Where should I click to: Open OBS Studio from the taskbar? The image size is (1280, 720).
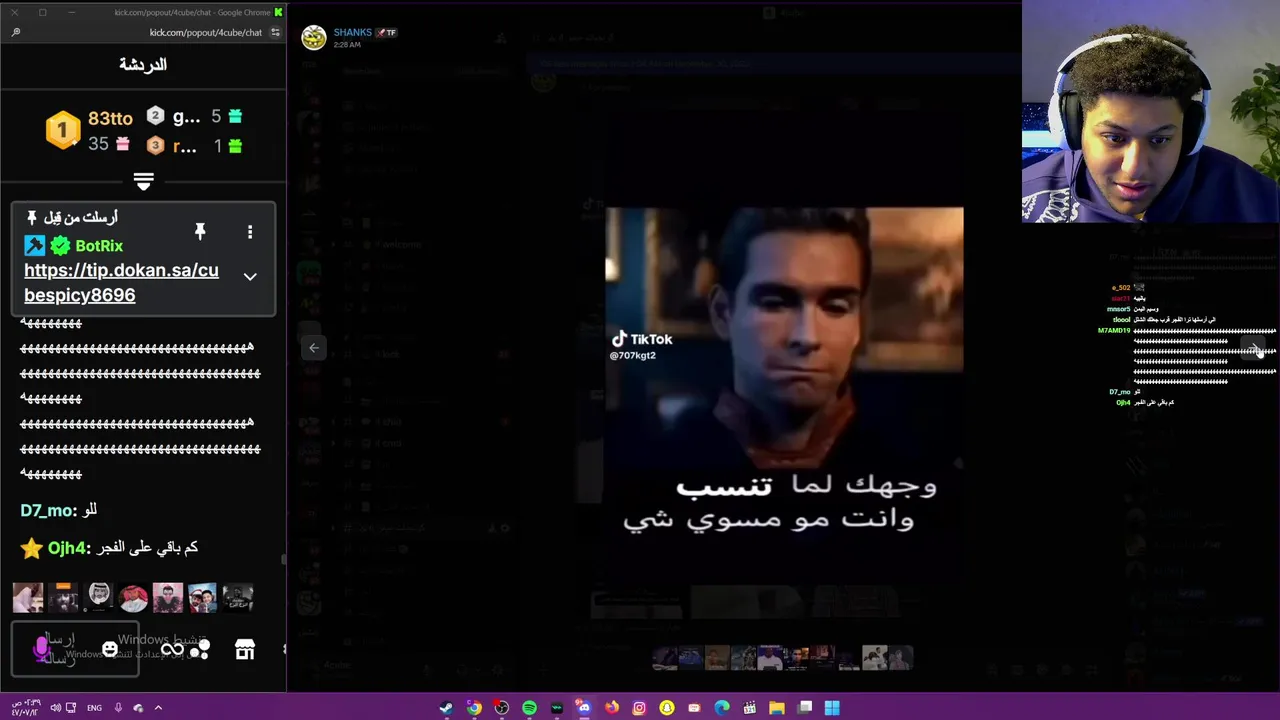[501, 708]
